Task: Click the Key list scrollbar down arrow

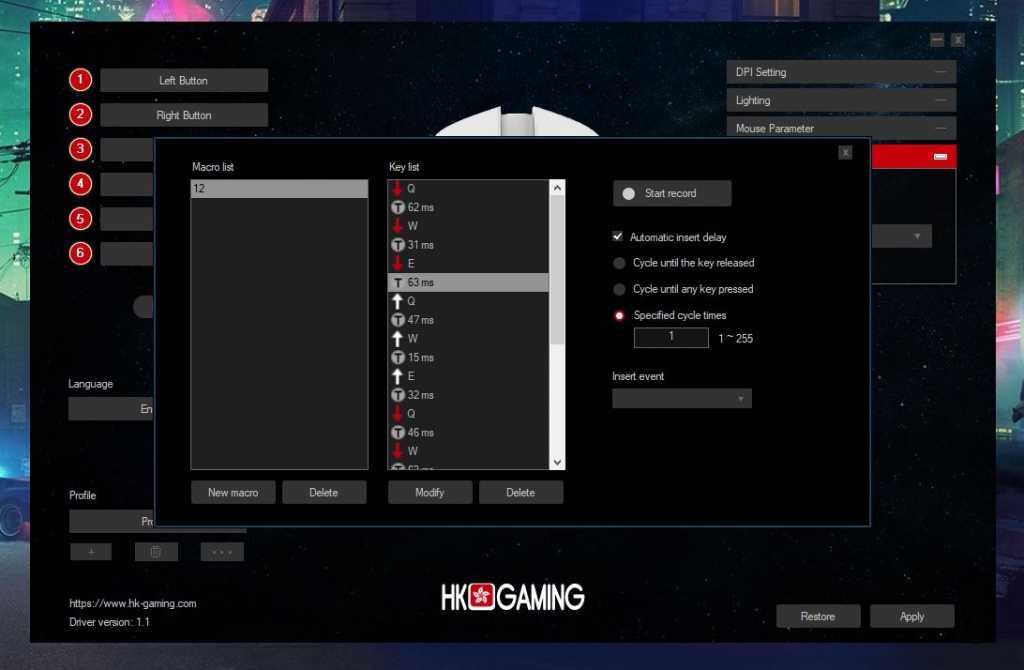Action: pos(558,462)
